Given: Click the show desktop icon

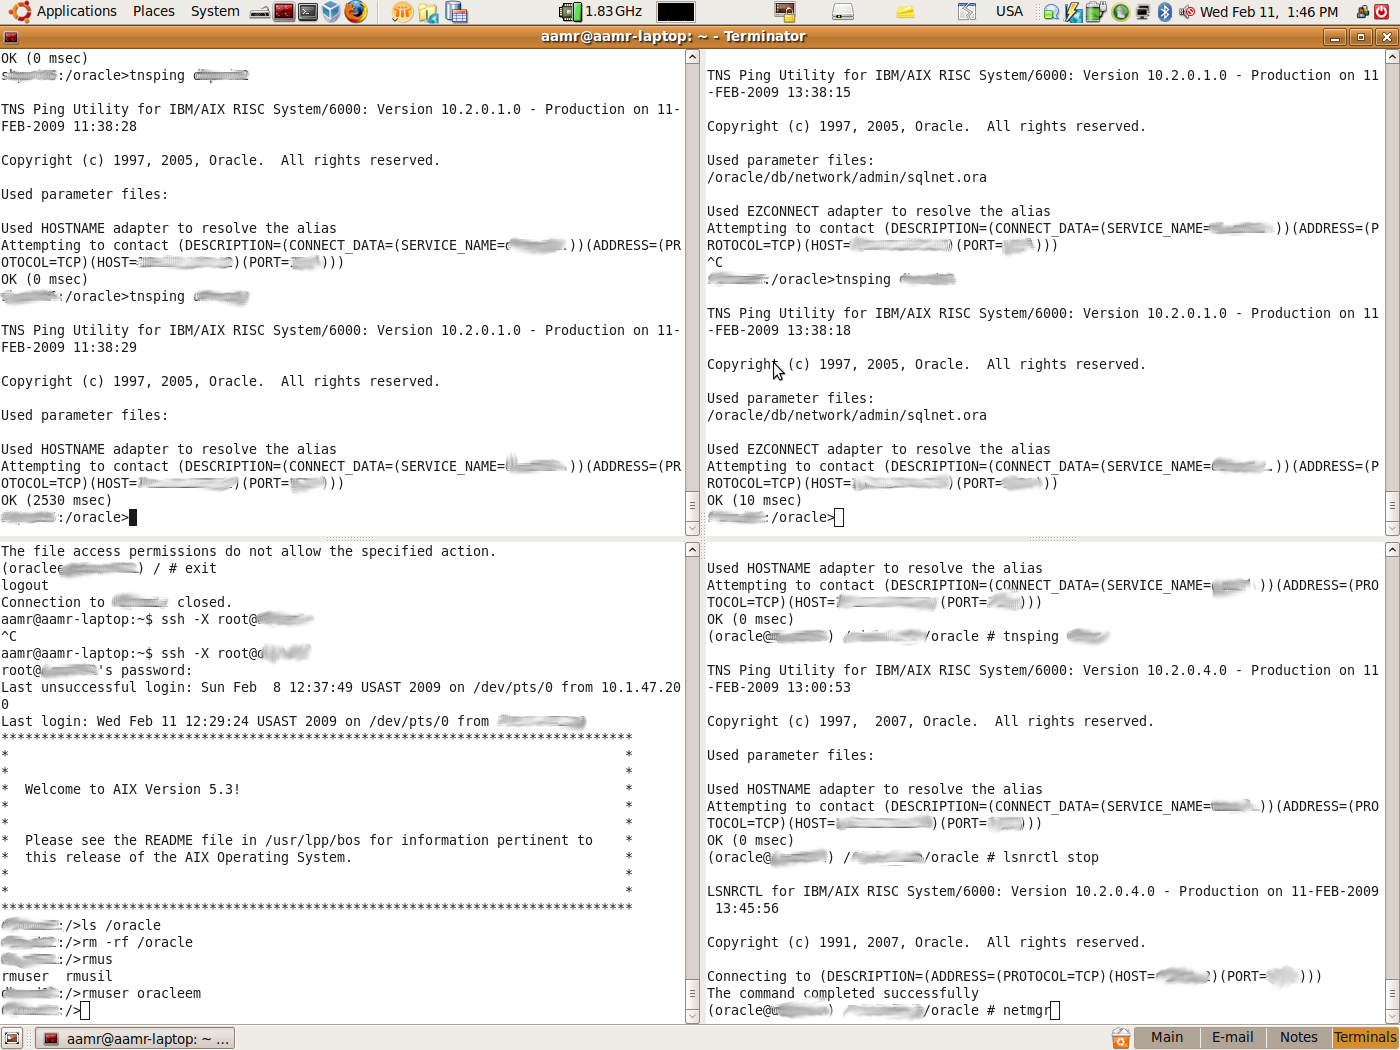Looking at the screenshot, I should click(12, 1038).
